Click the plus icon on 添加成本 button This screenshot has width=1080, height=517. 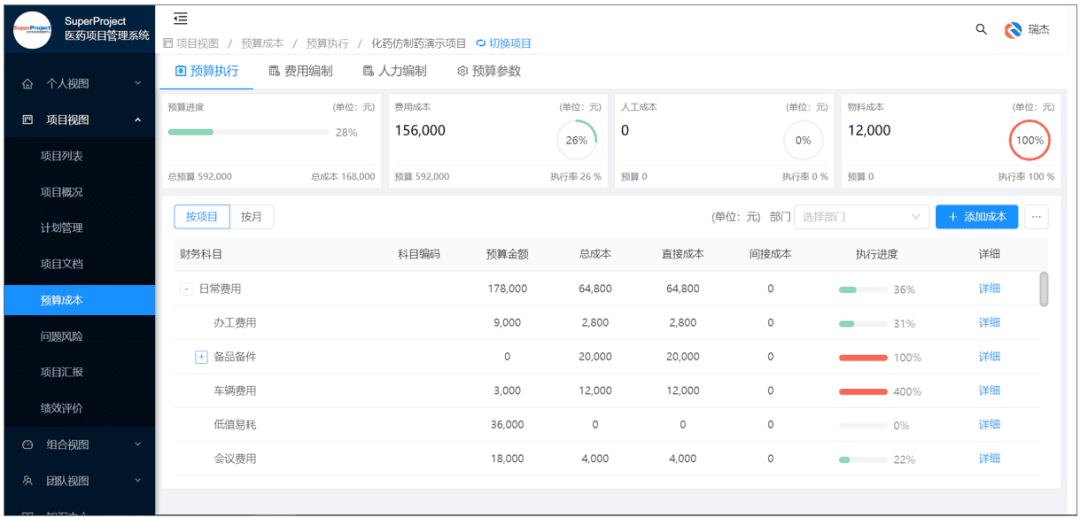953,217
